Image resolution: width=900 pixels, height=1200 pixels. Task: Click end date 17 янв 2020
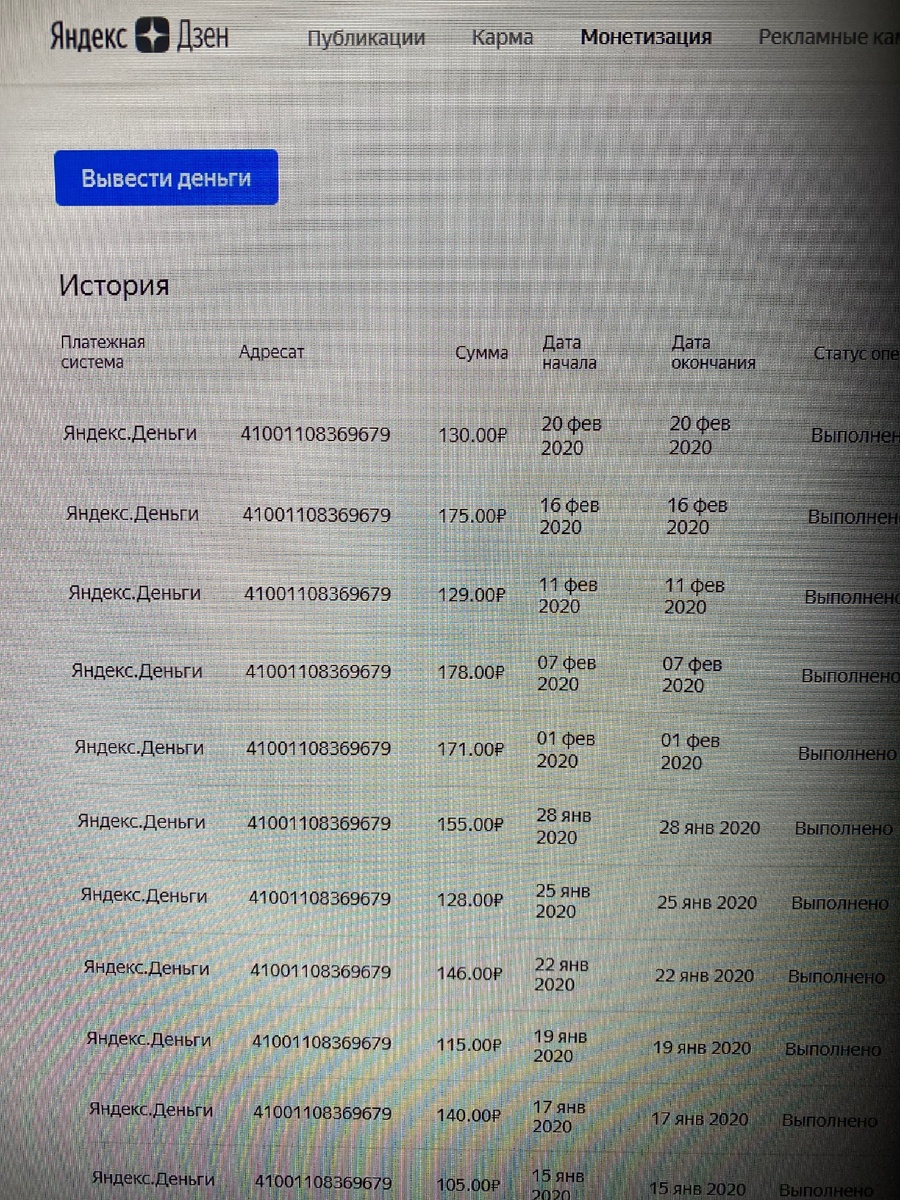[699, 1119]
